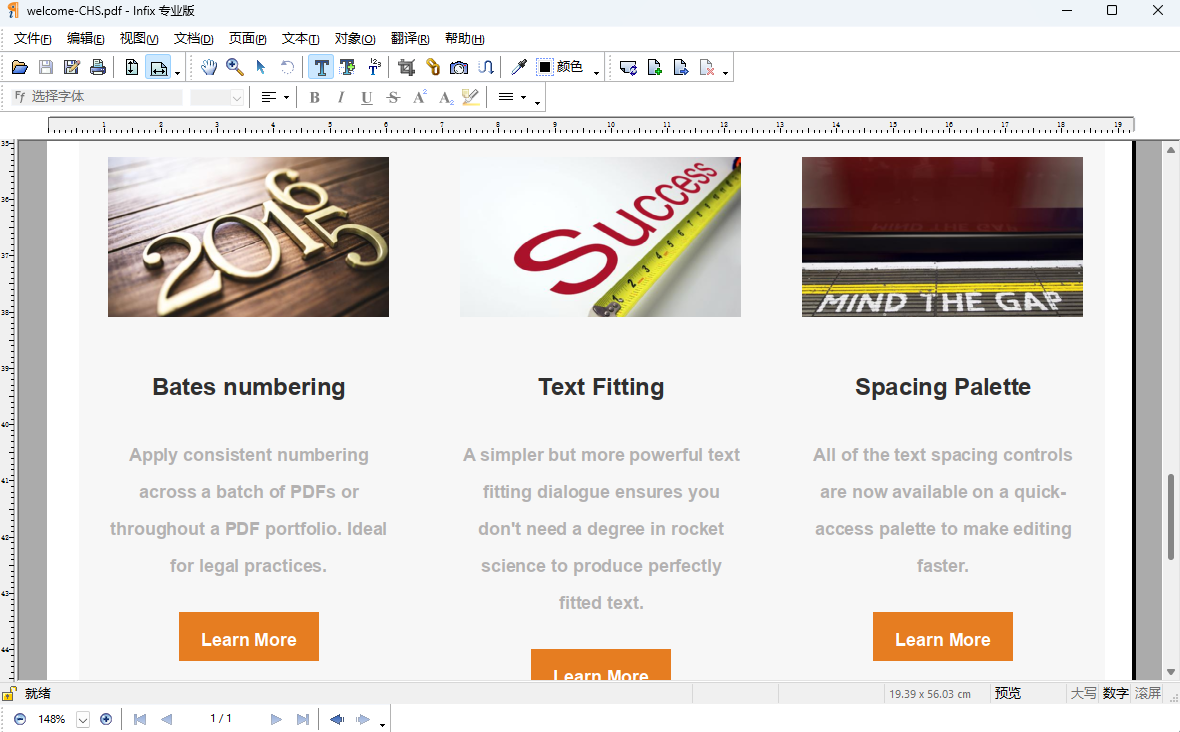1180x732 pixels.
Task: Toggle italic text formatting
Action: point(341,97)
